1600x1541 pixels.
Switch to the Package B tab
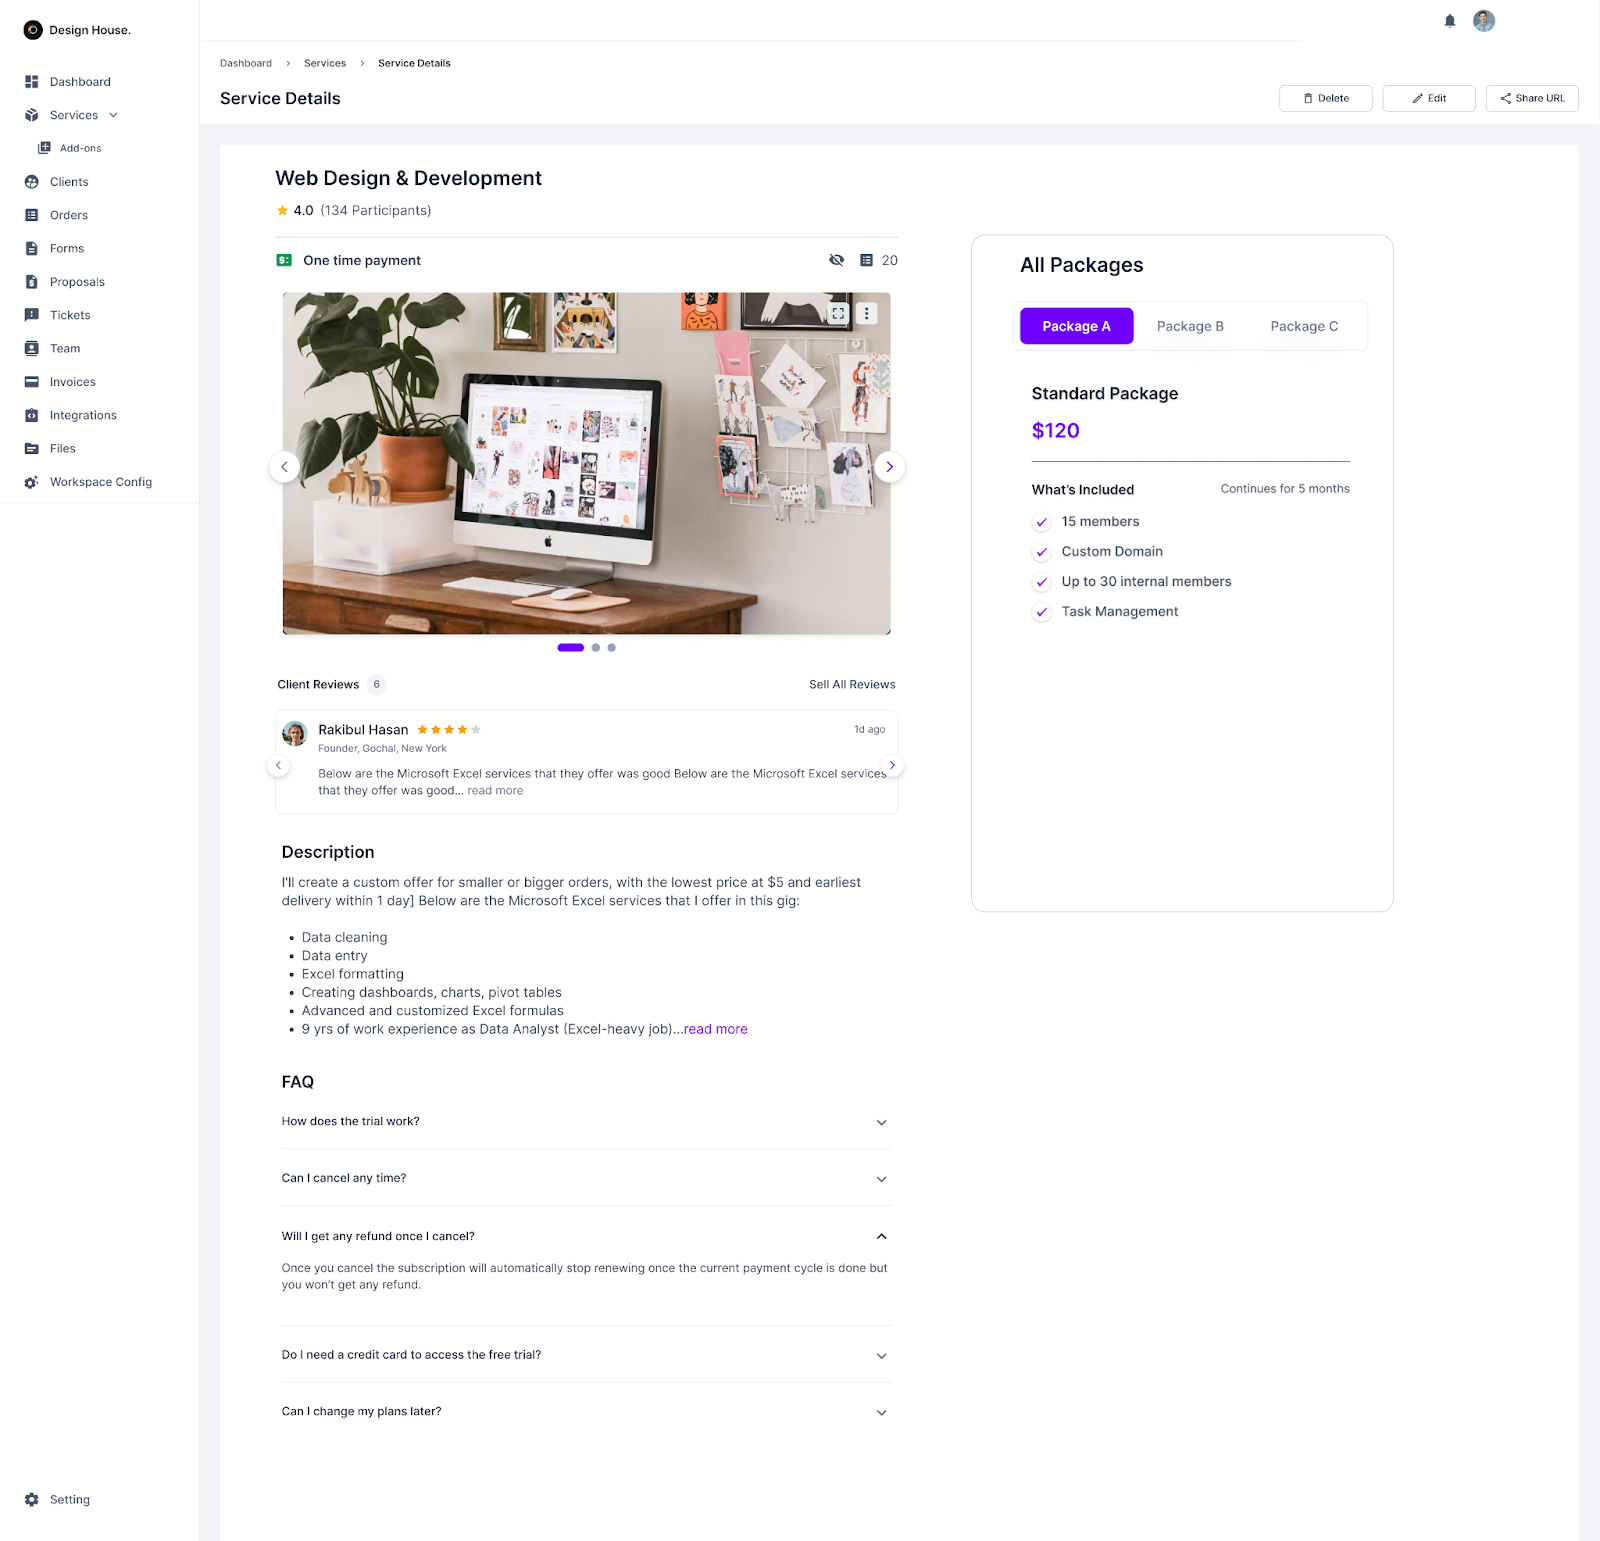tap(1190, 325)
